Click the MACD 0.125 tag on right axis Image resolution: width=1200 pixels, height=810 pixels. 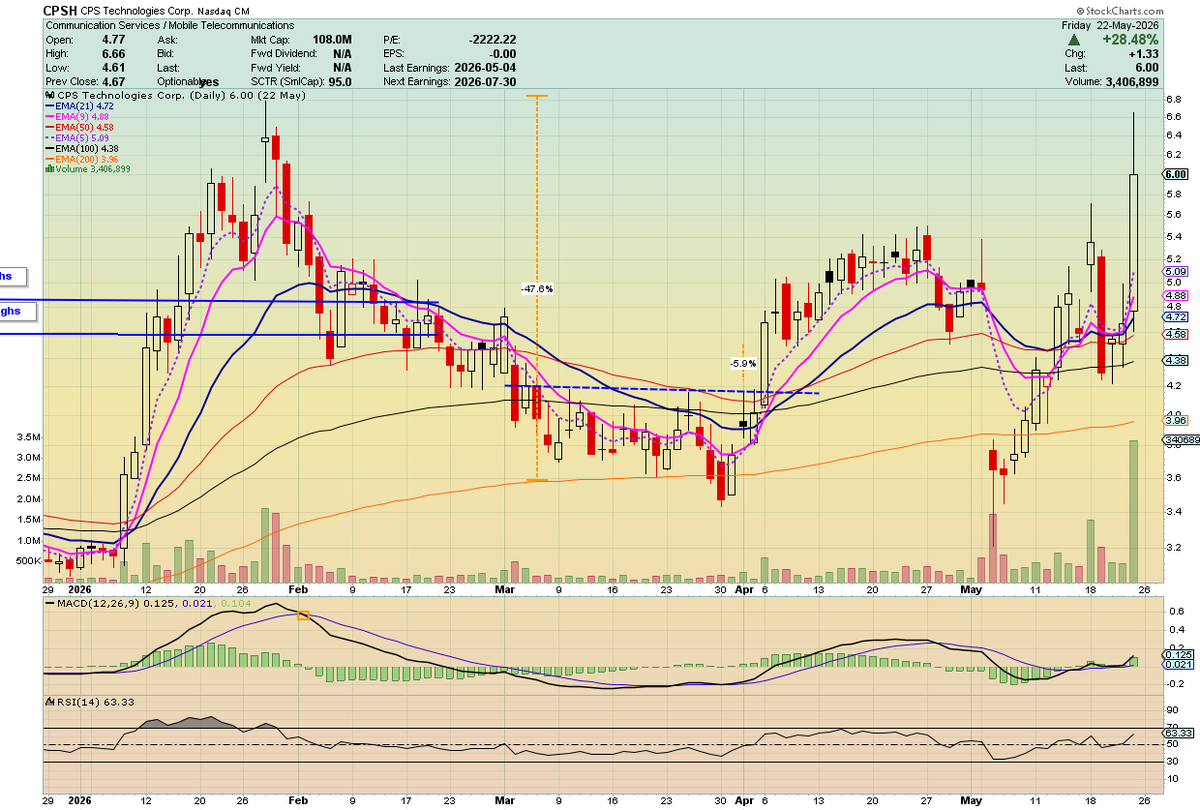point(1176,654)
